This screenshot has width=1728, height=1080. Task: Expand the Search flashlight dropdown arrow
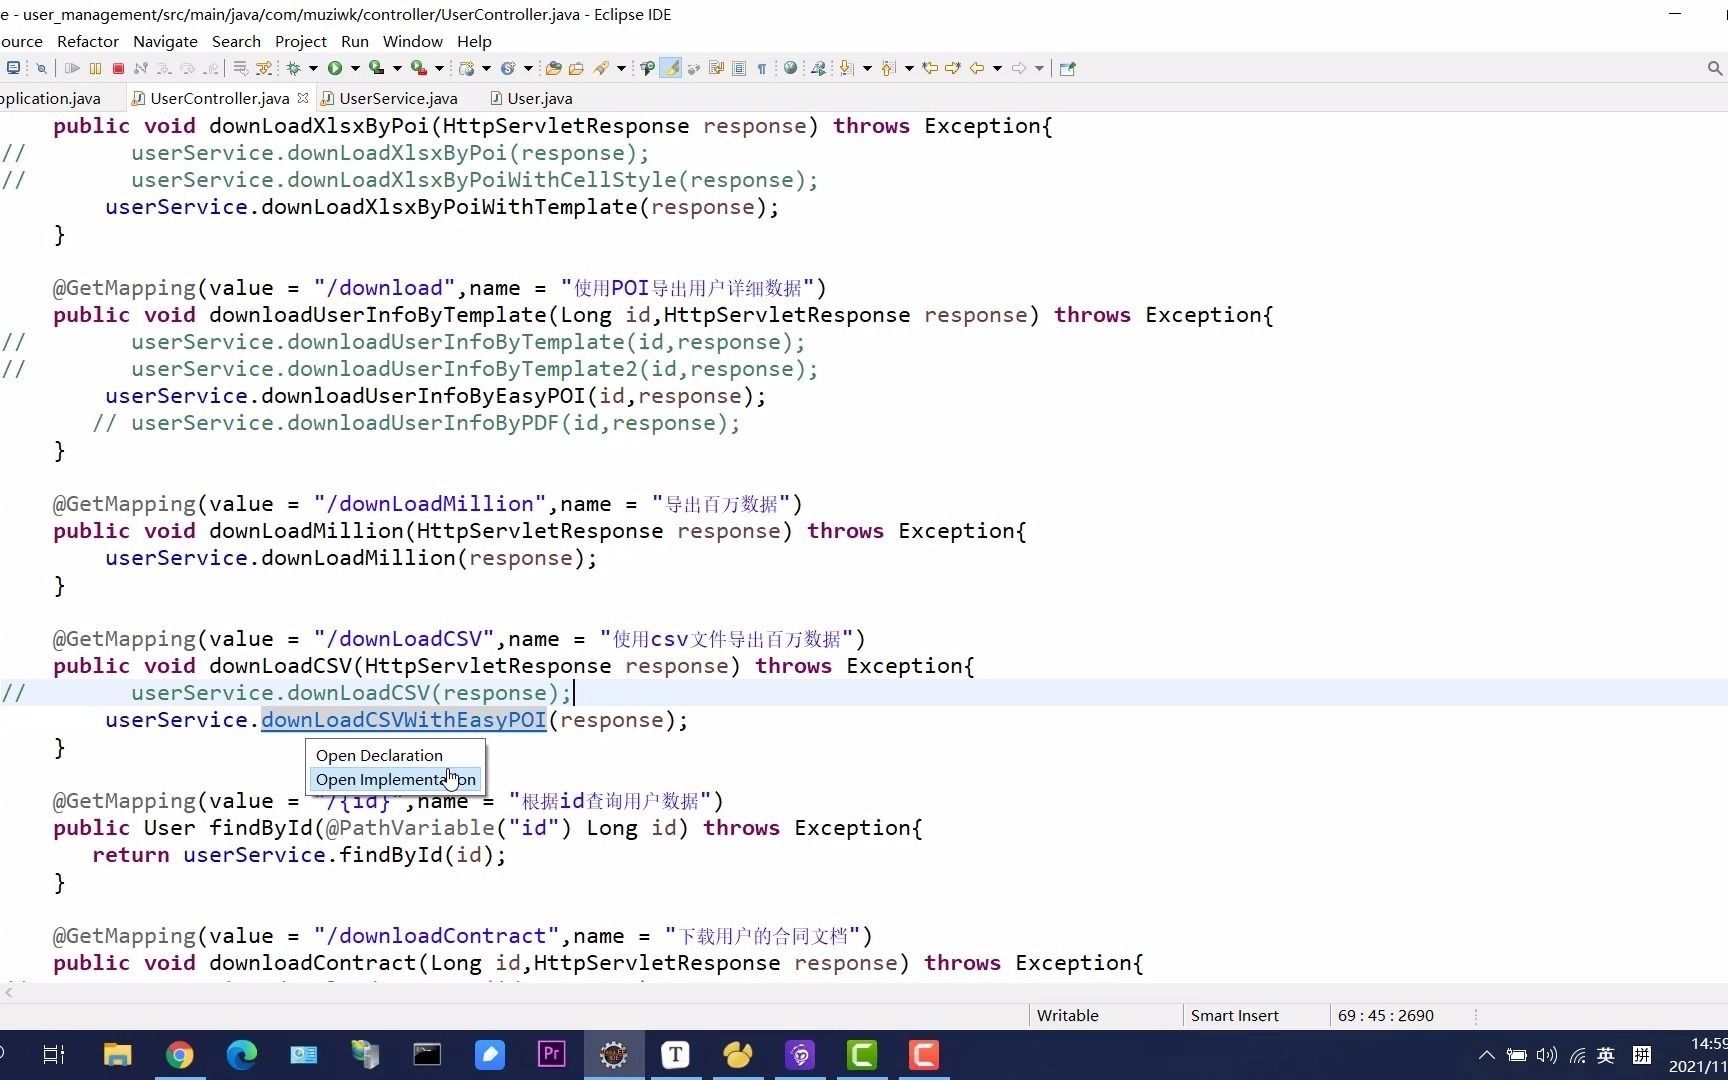pyautogui.click(x=621, y=68)
